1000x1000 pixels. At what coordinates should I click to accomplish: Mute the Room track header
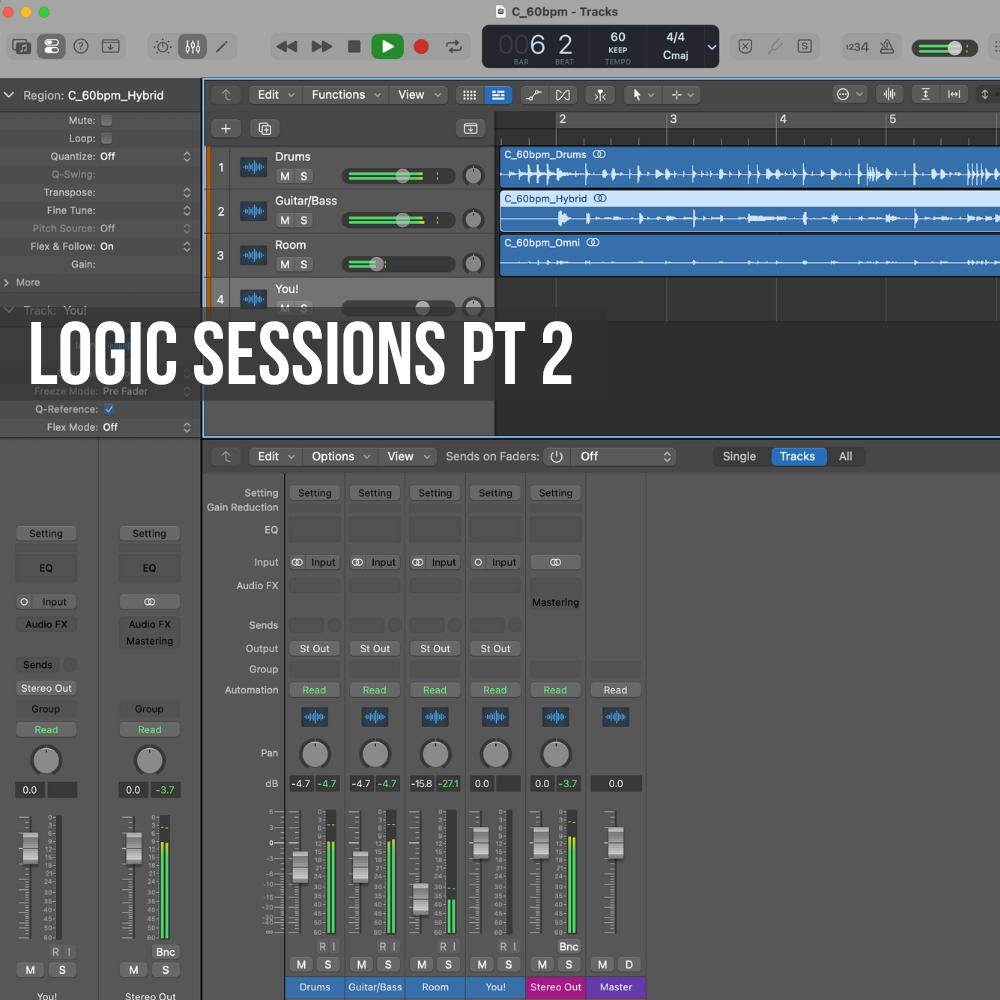pyautogui.click(x=284, y=264)
